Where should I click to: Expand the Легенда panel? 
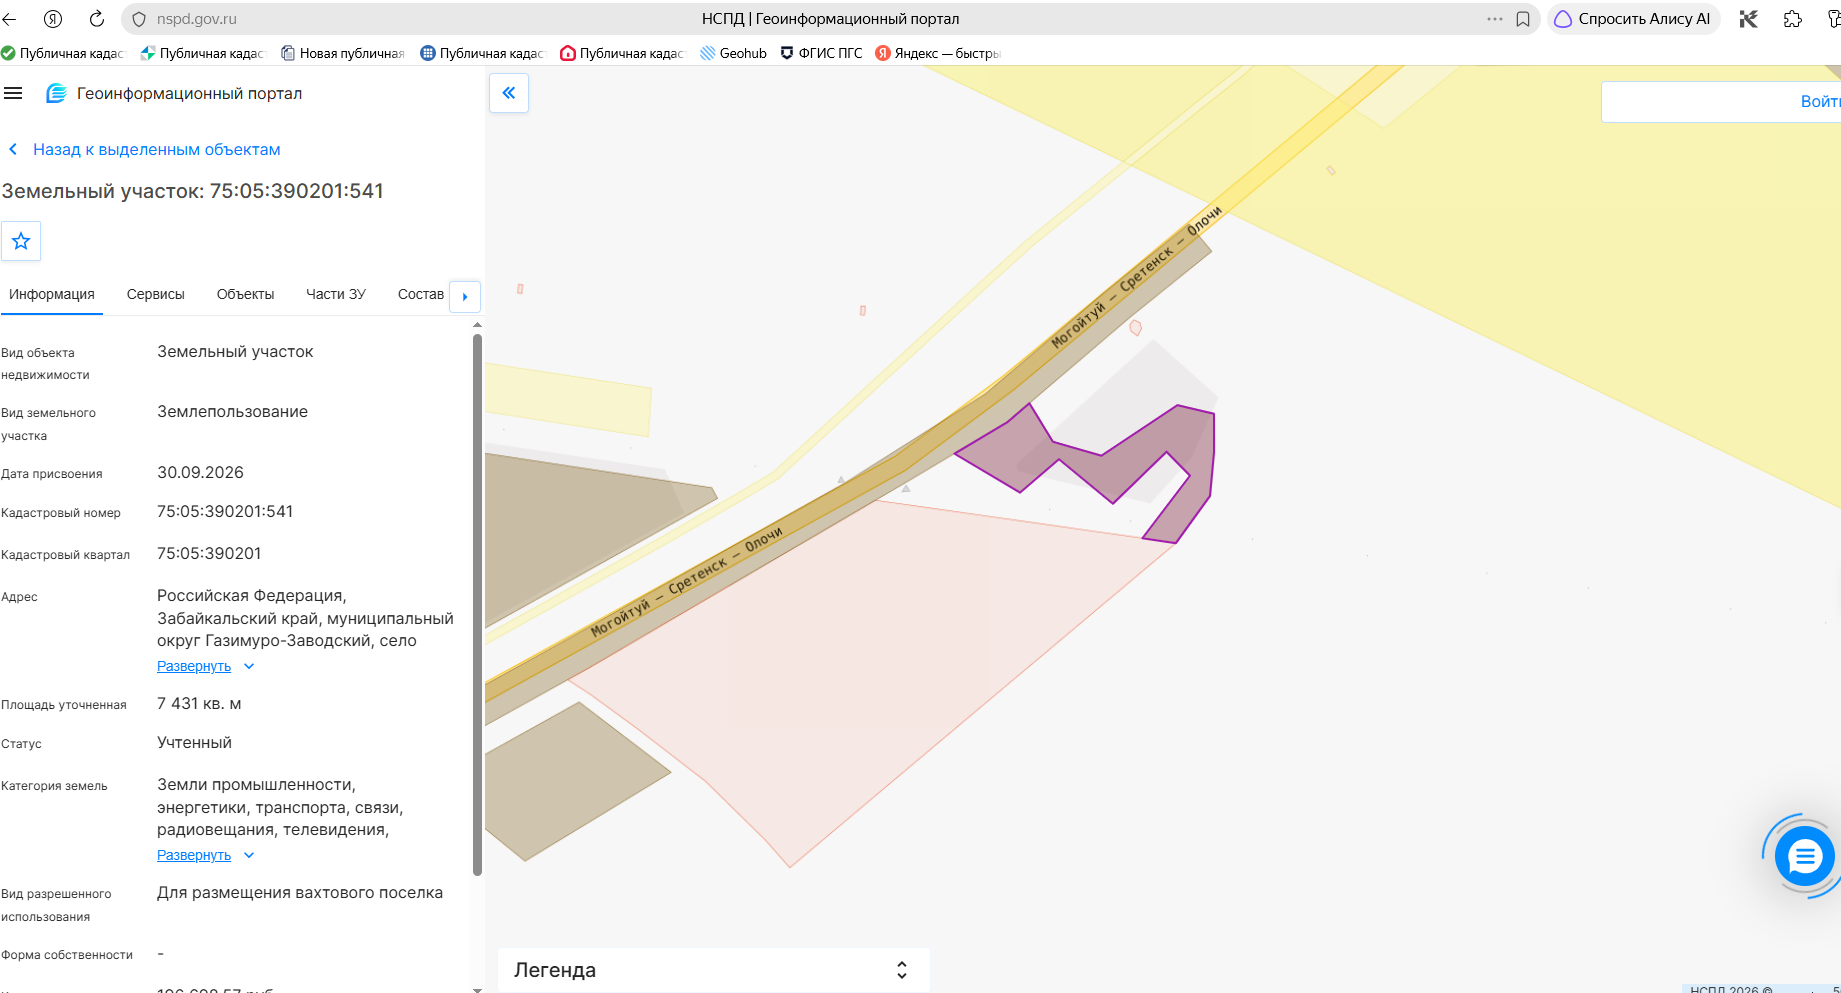(x=713, y=970)
